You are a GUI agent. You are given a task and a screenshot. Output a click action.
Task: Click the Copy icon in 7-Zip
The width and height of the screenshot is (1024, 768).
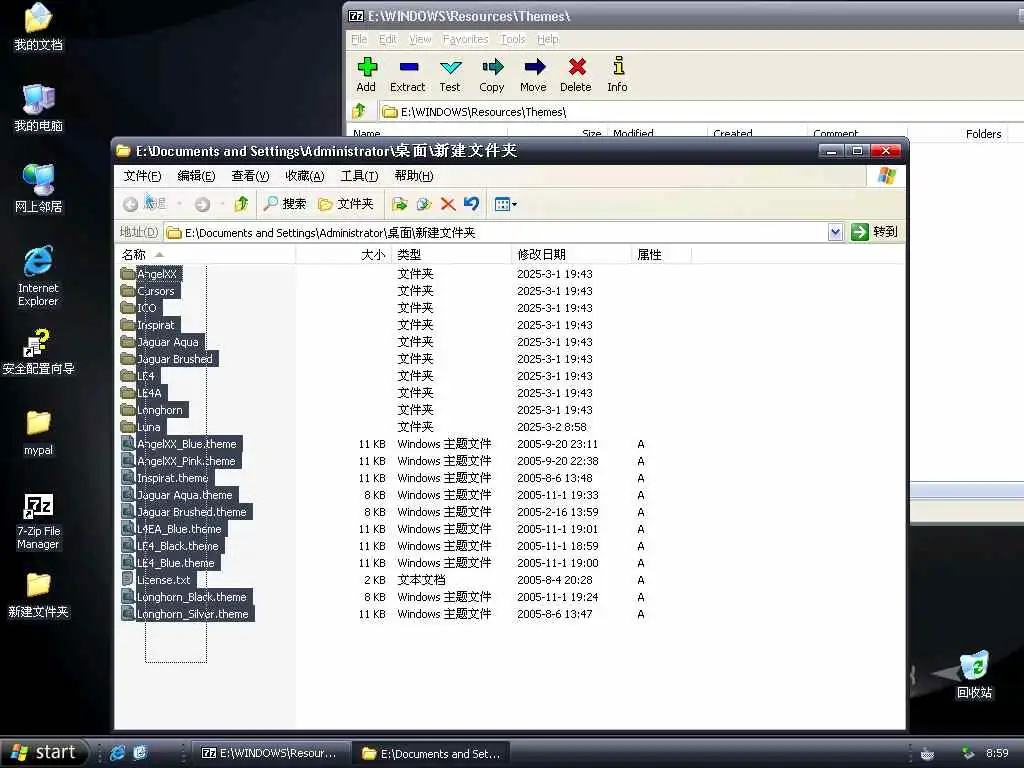tap(492, 67)
